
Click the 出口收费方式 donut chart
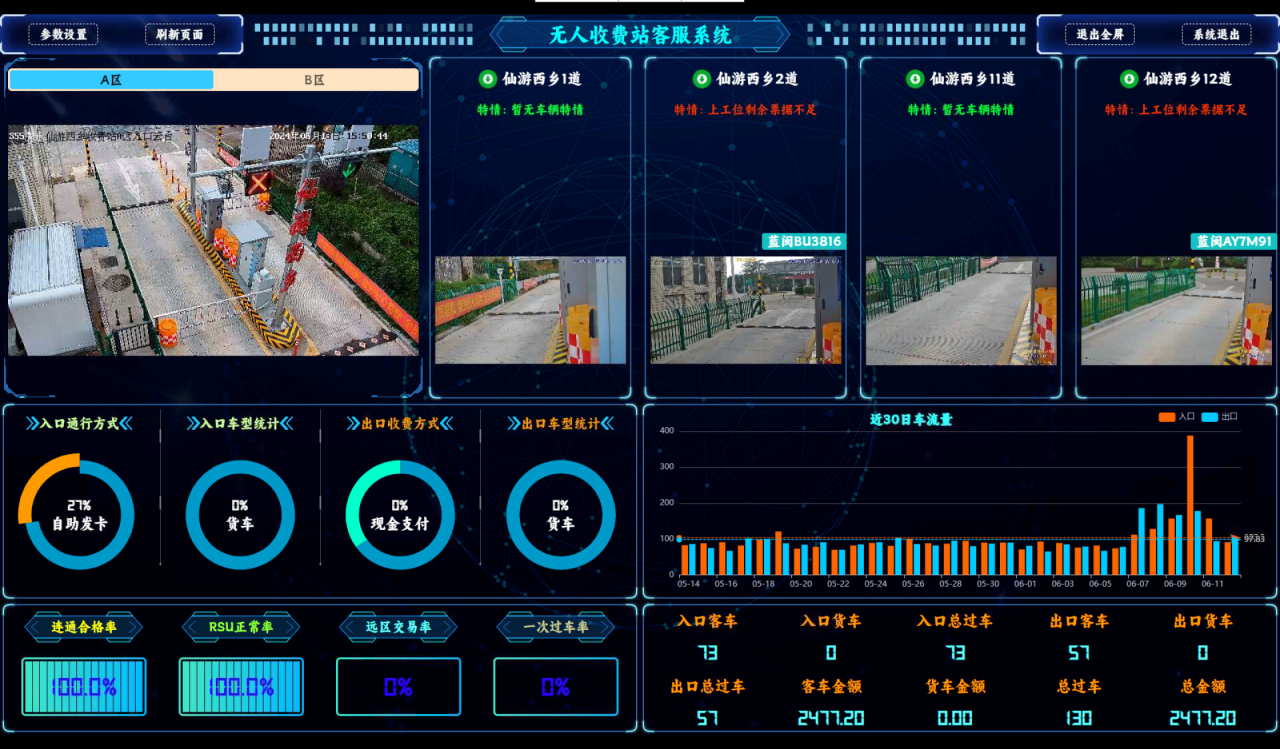pos(400,513)
